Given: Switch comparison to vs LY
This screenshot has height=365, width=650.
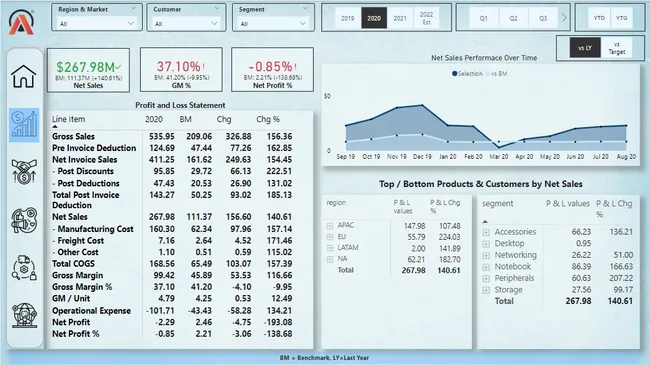Looking at the screenshot, I should (585, 48).
